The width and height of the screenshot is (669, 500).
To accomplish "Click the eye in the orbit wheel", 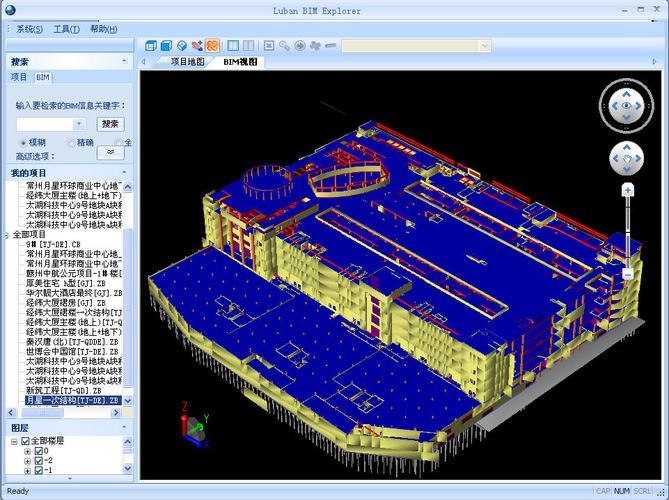I will pos(626,106).
